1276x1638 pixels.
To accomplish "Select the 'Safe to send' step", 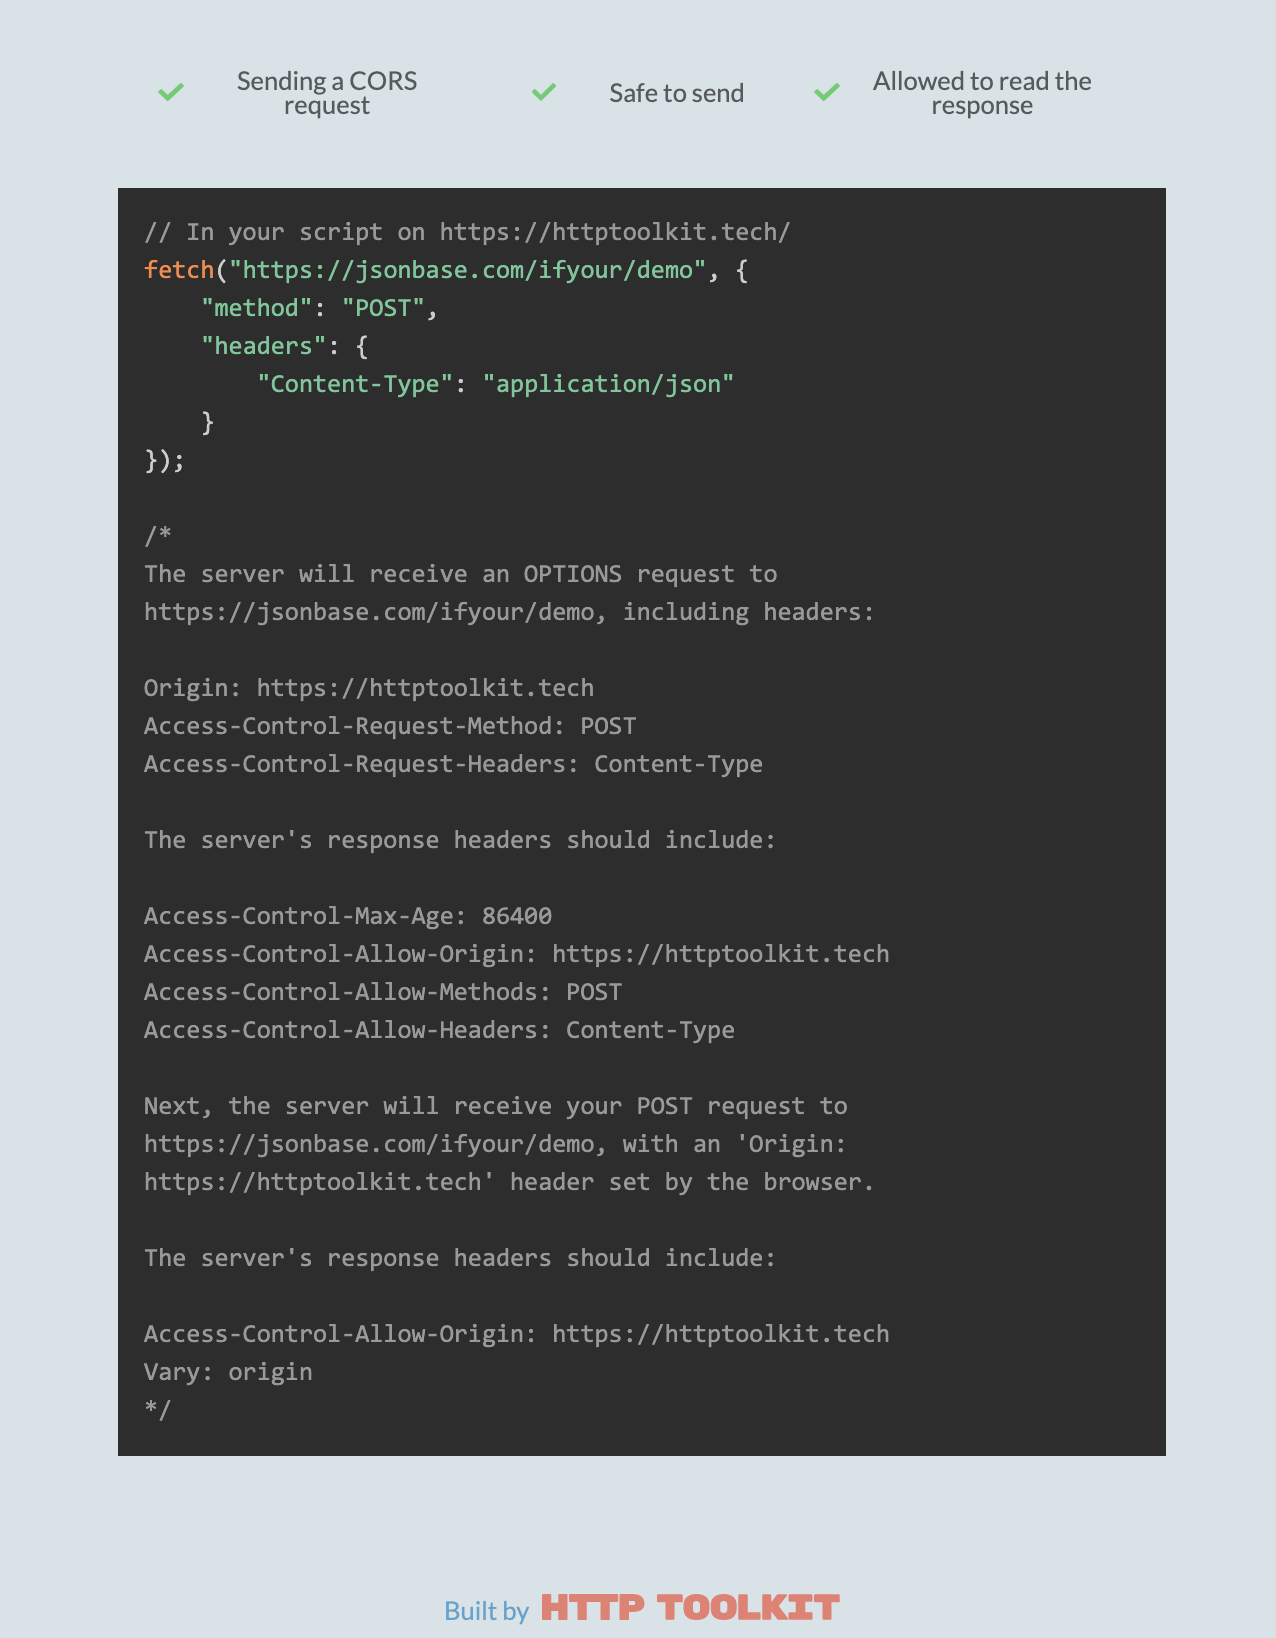I will tap(677, 93).
